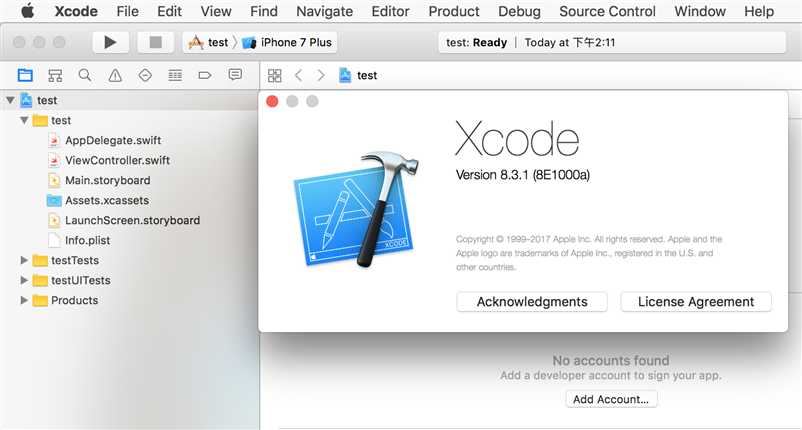Choose the test scheme in toolbar
The image size is (802, 430).
[208, 42]
